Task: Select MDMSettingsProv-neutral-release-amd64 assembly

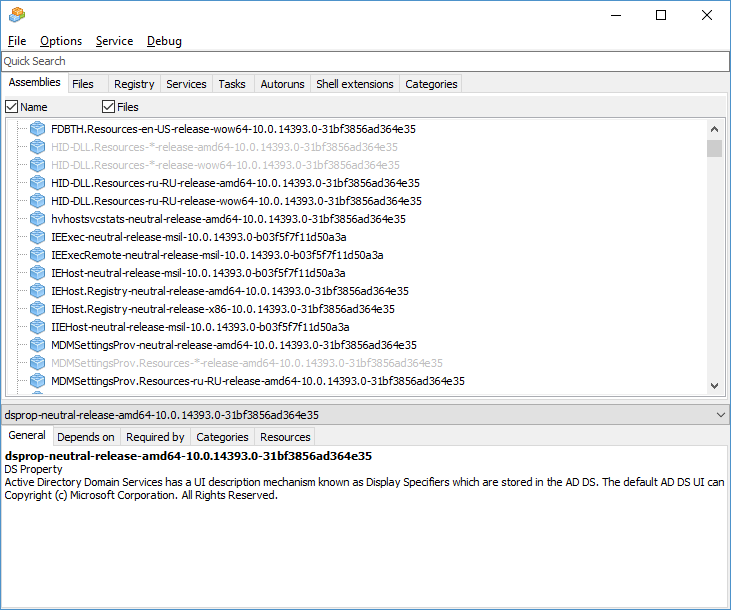Action: tap(234, 345)
